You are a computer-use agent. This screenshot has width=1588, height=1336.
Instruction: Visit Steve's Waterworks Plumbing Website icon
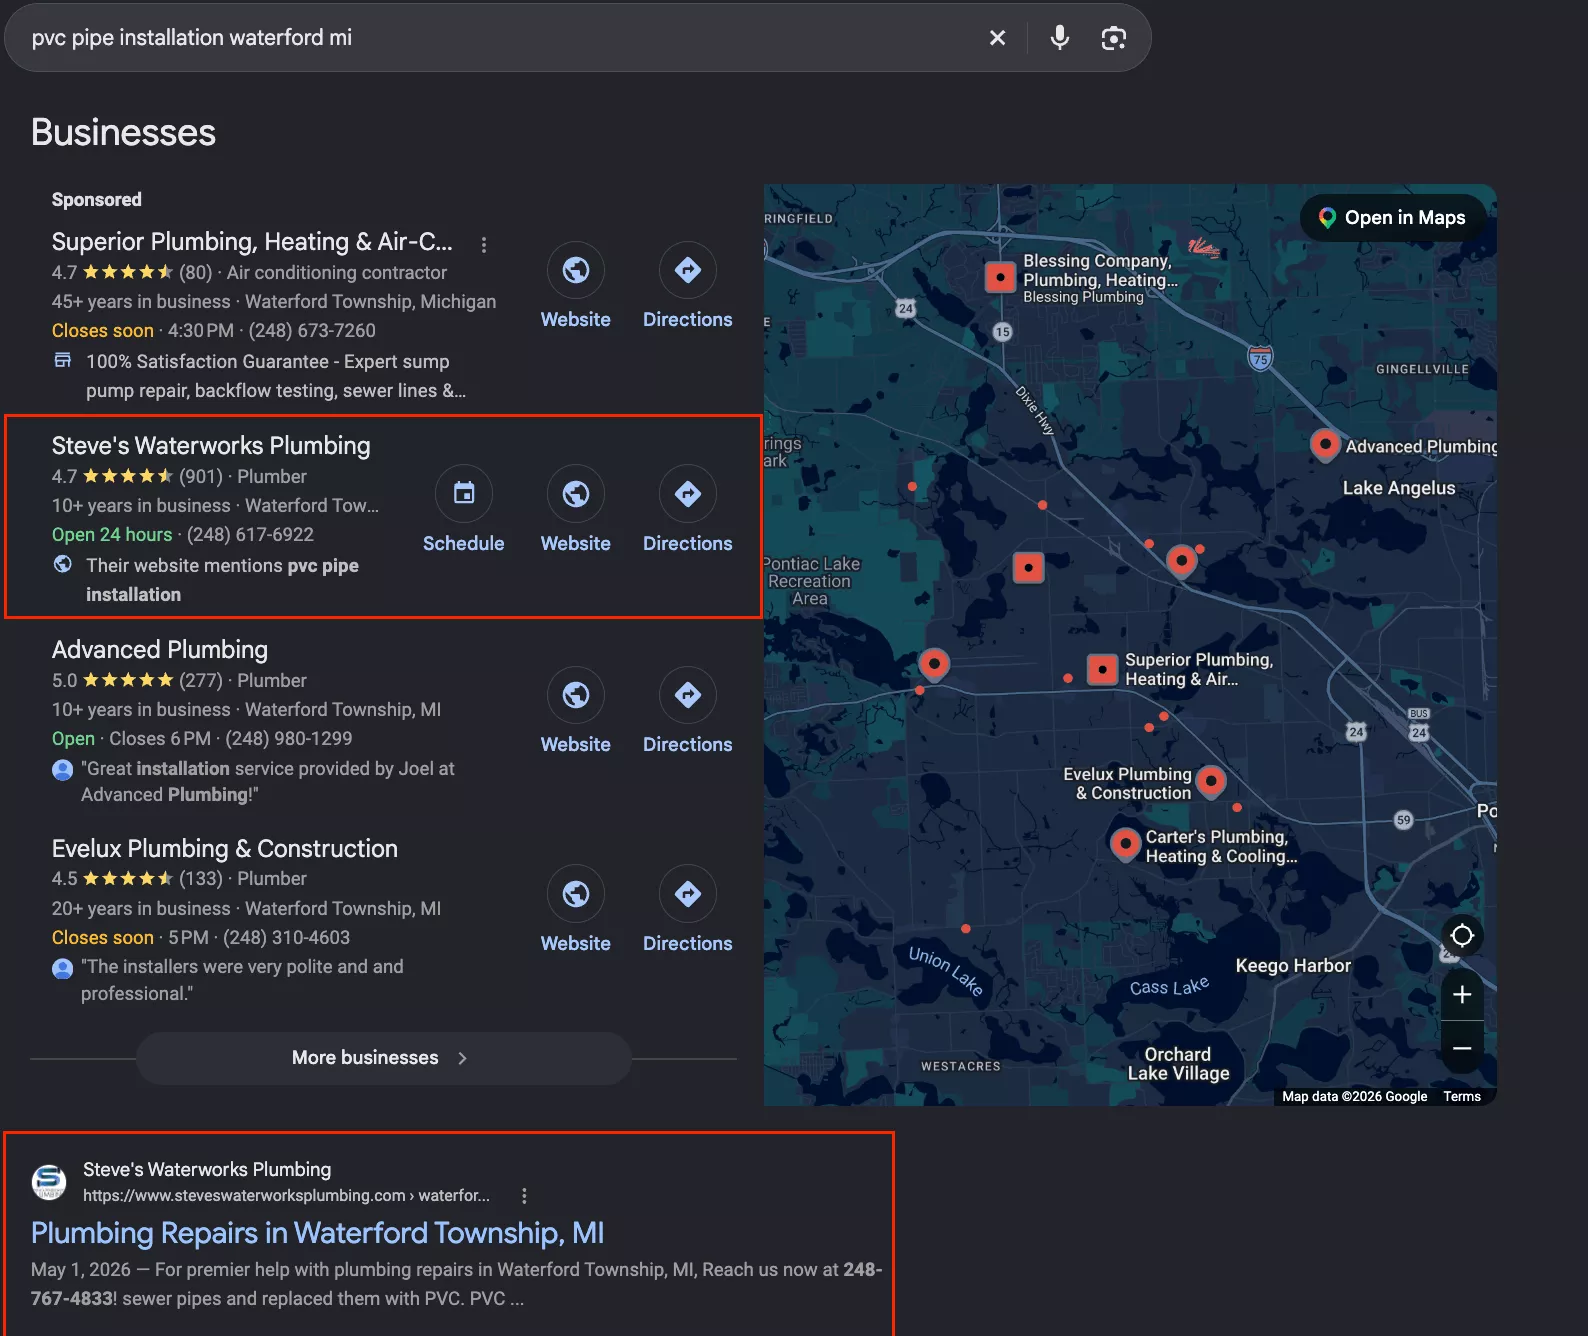(576, 494)
